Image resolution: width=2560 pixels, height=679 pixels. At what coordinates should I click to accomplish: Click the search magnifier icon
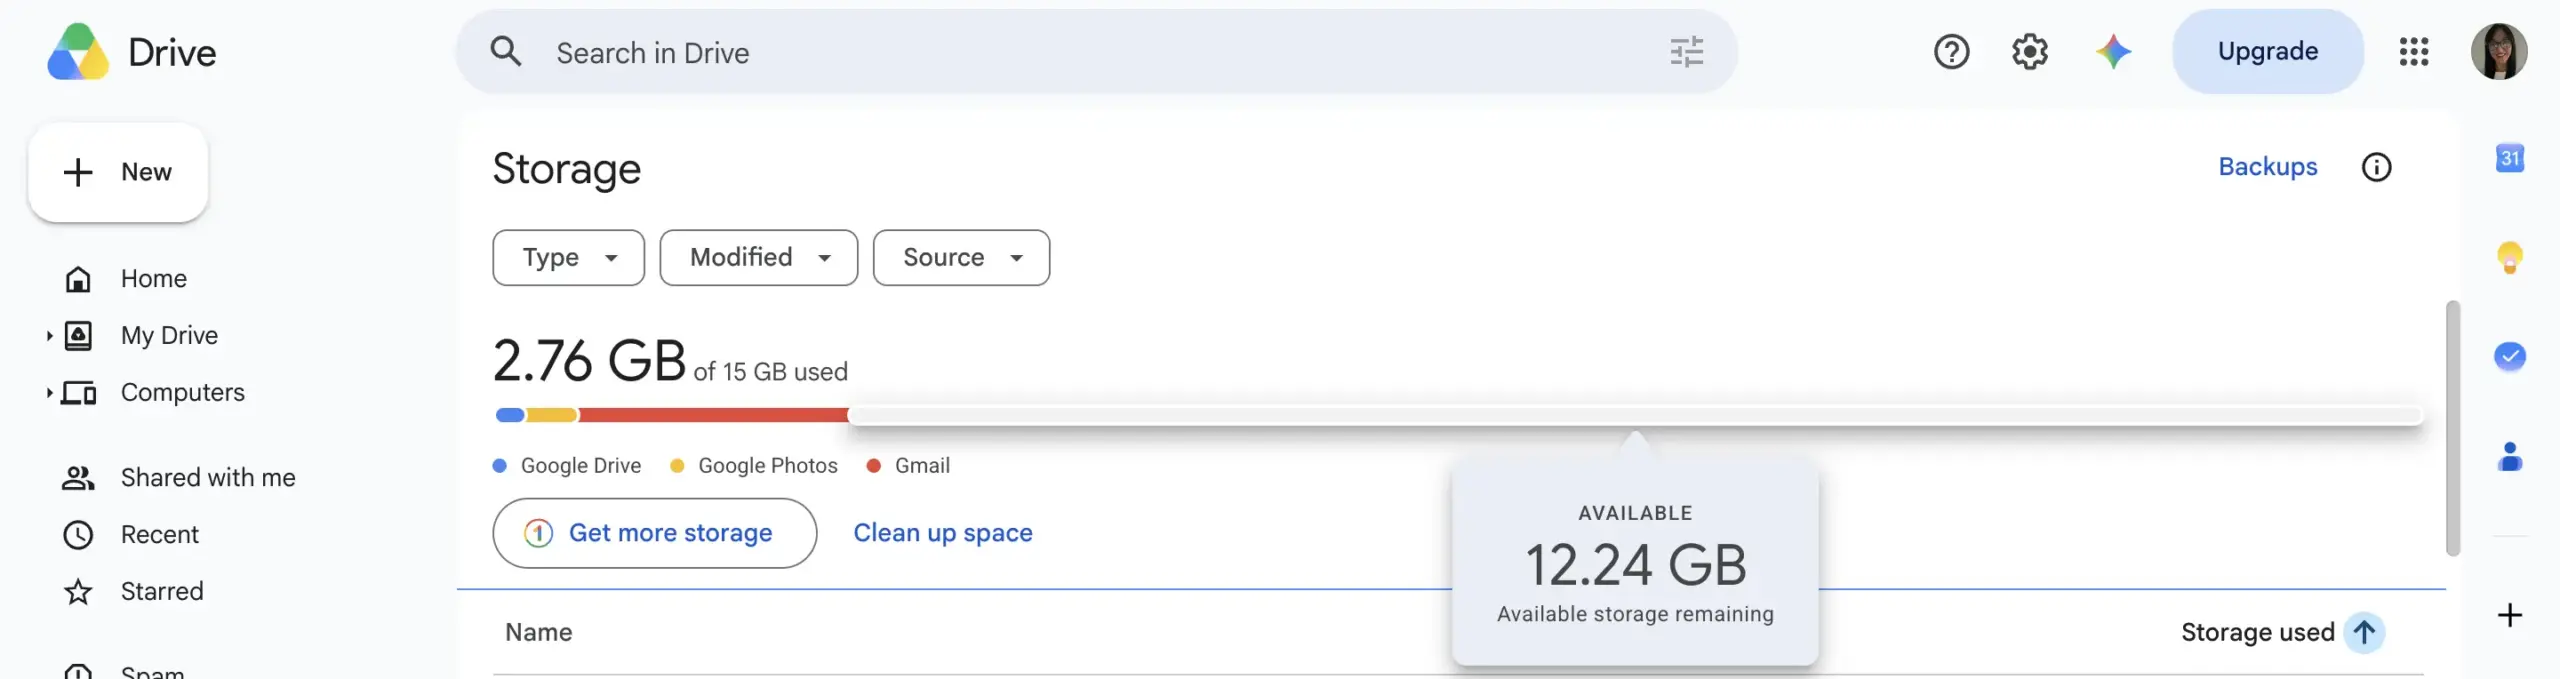click(x=506, y=52)
